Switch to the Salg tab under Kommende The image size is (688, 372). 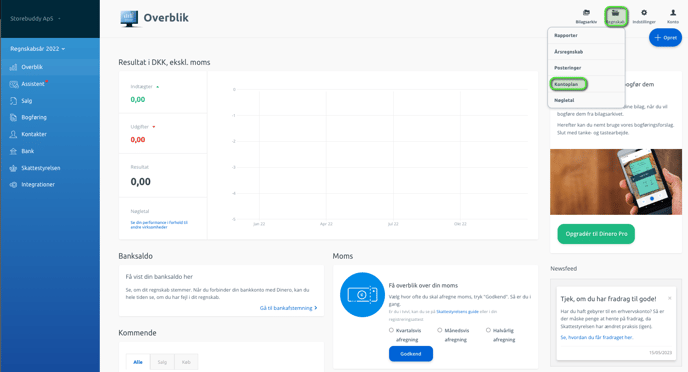click(162, 362)
